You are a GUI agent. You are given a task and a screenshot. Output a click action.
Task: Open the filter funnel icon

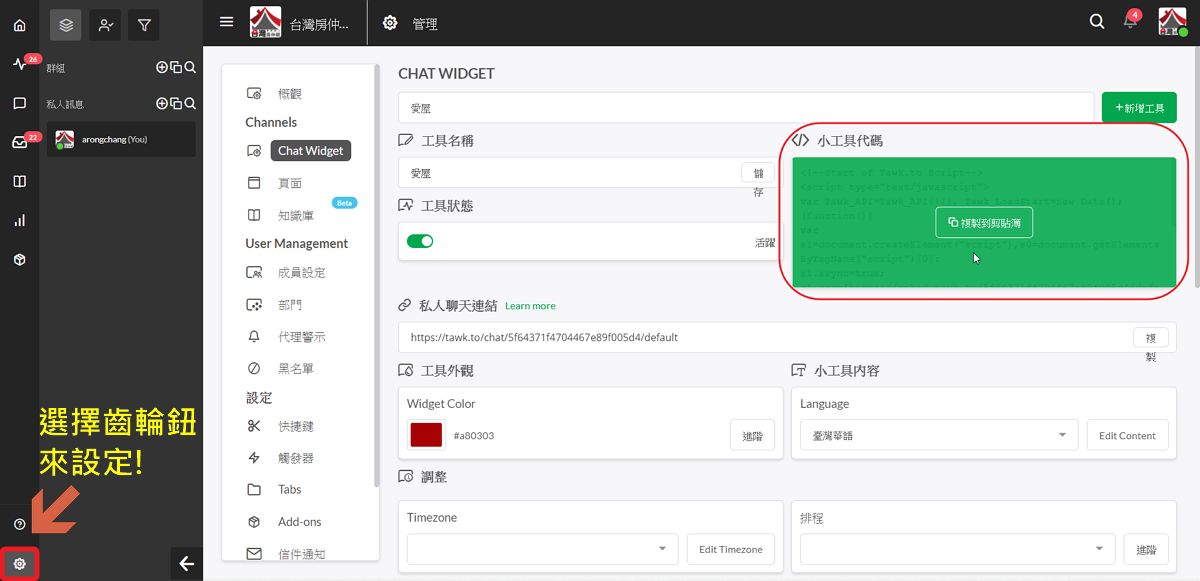[x=144, y=25]
